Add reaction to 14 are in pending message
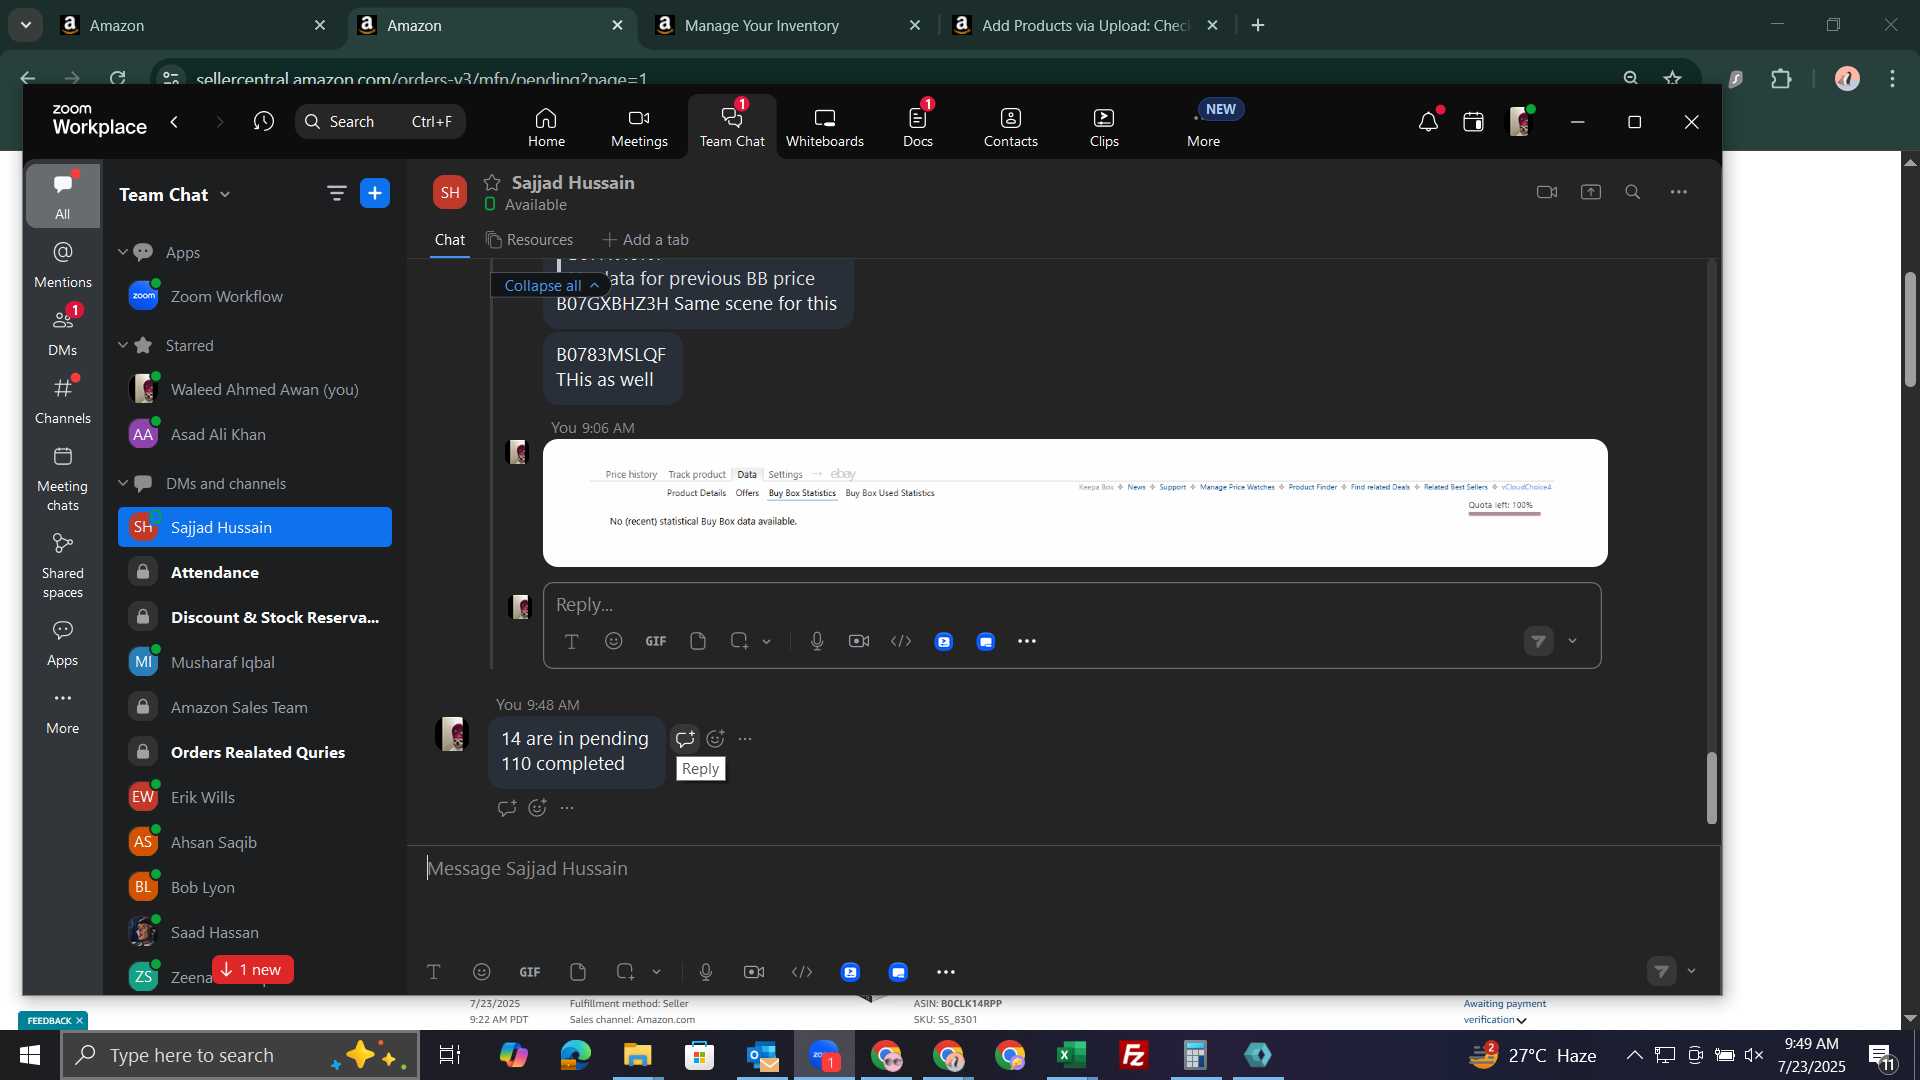Viewport: 1920px width, 1080px height. pyautogui.click(x=715, y=739)
